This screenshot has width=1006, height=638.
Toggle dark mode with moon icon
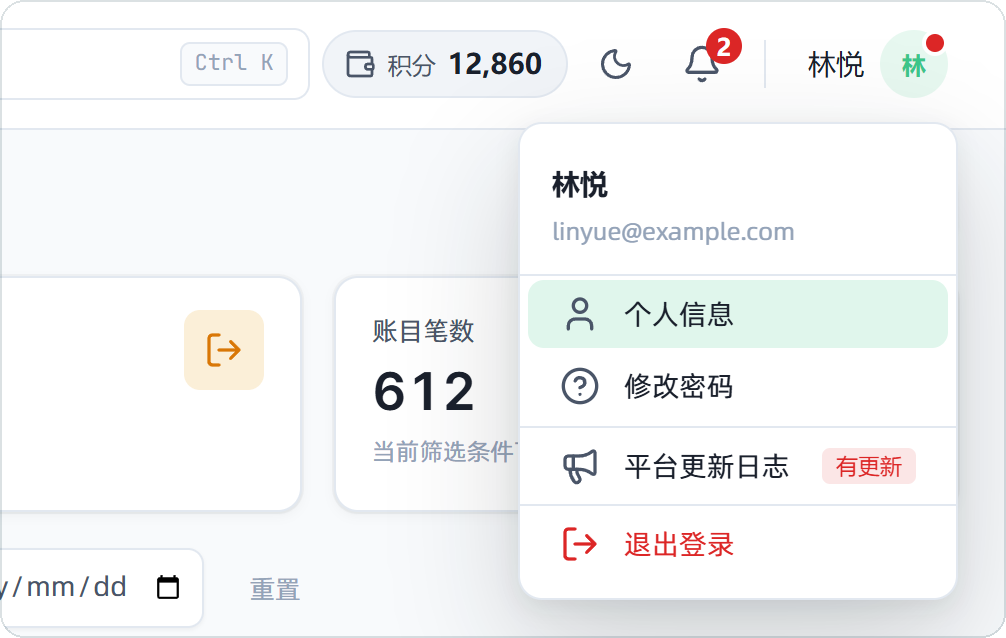click(615, 65)
